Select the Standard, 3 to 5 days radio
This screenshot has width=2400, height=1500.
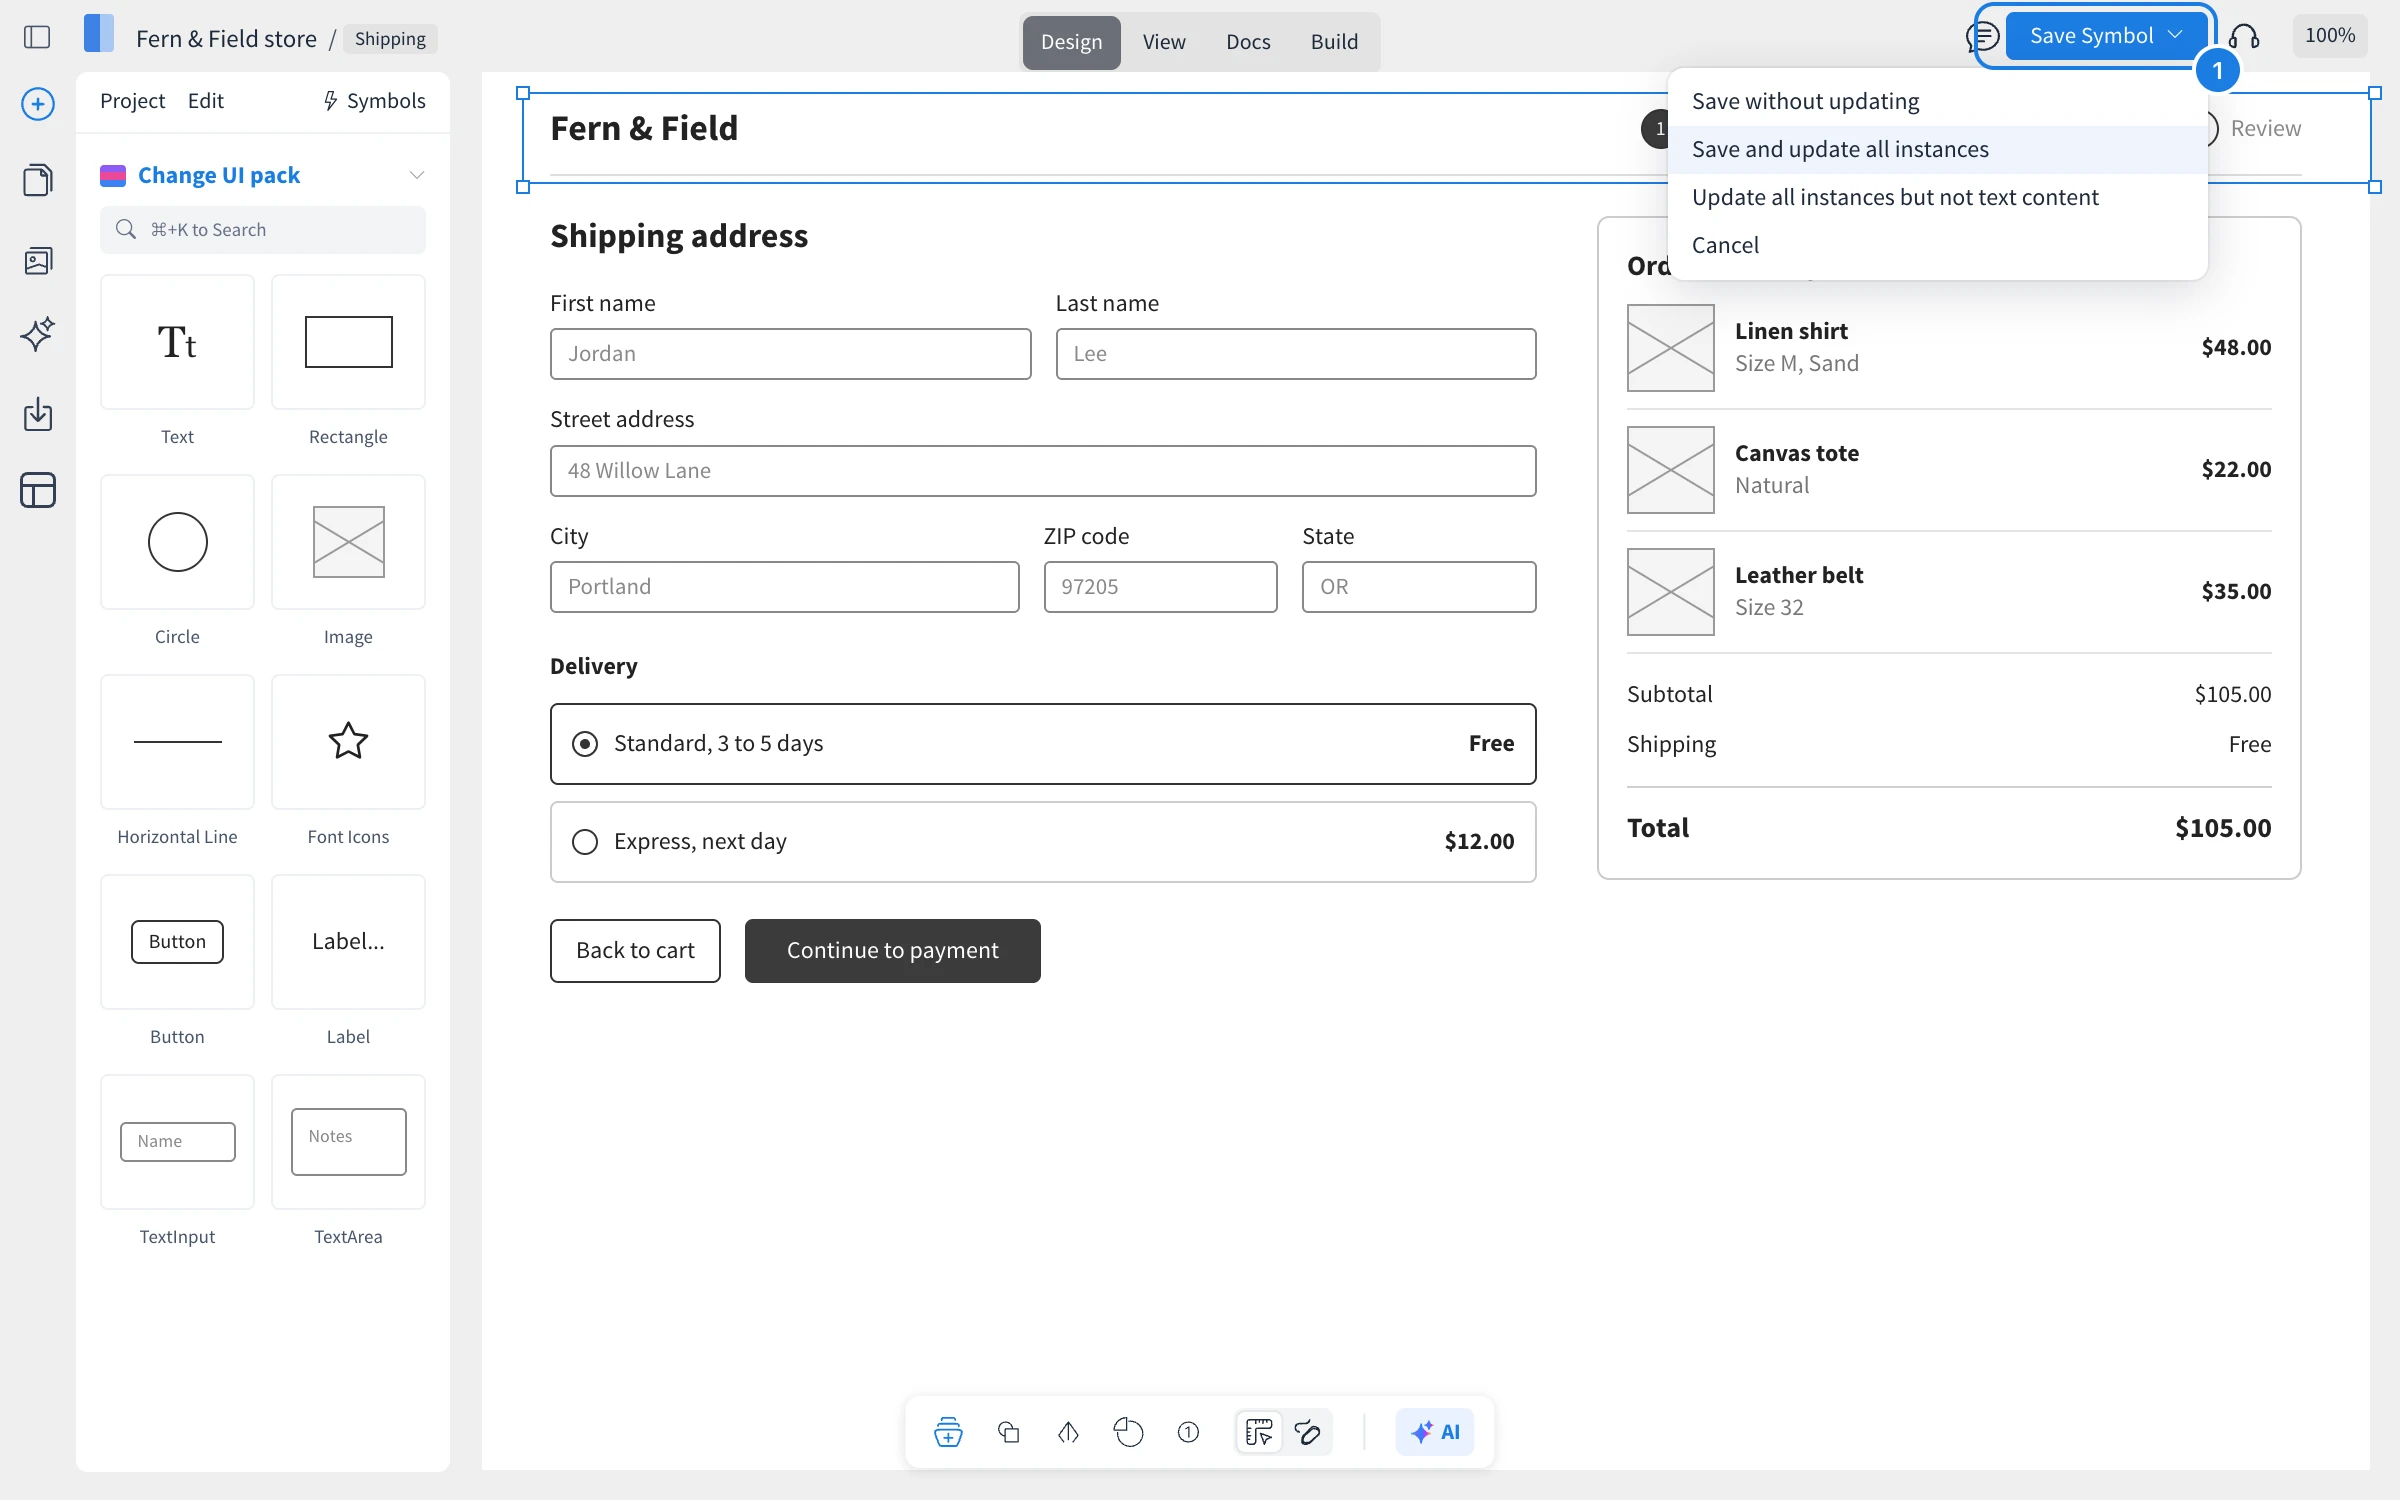pos(585,744)
